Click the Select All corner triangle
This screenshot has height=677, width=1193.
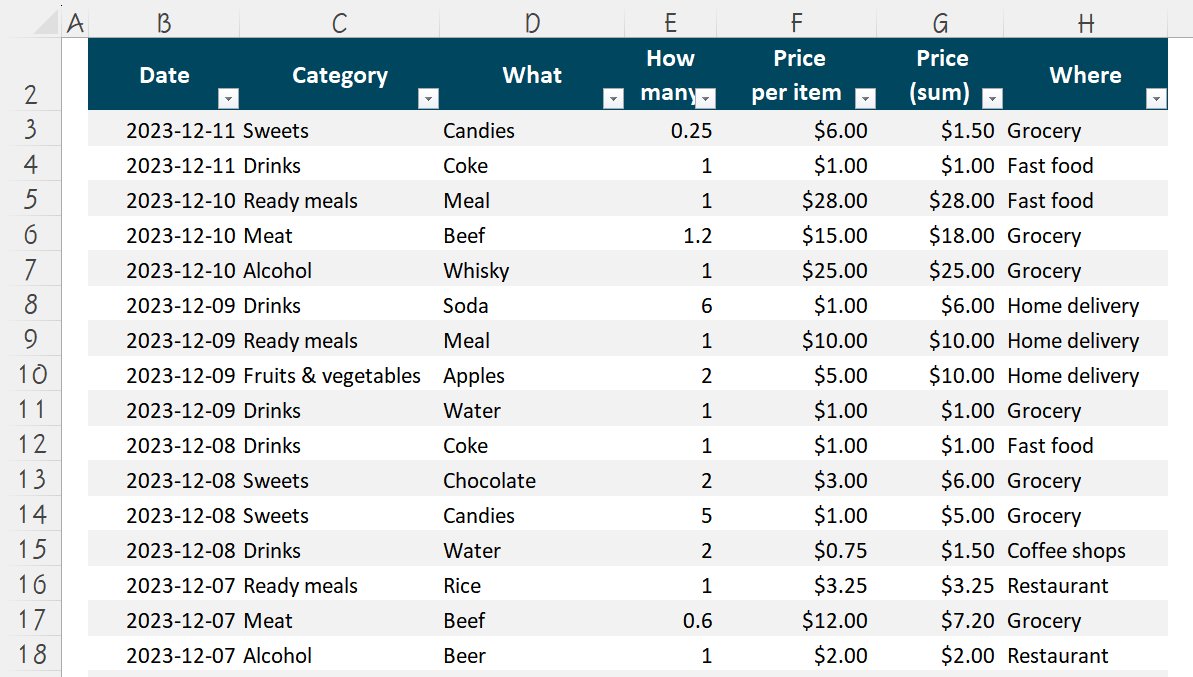[x=46, y=23]
